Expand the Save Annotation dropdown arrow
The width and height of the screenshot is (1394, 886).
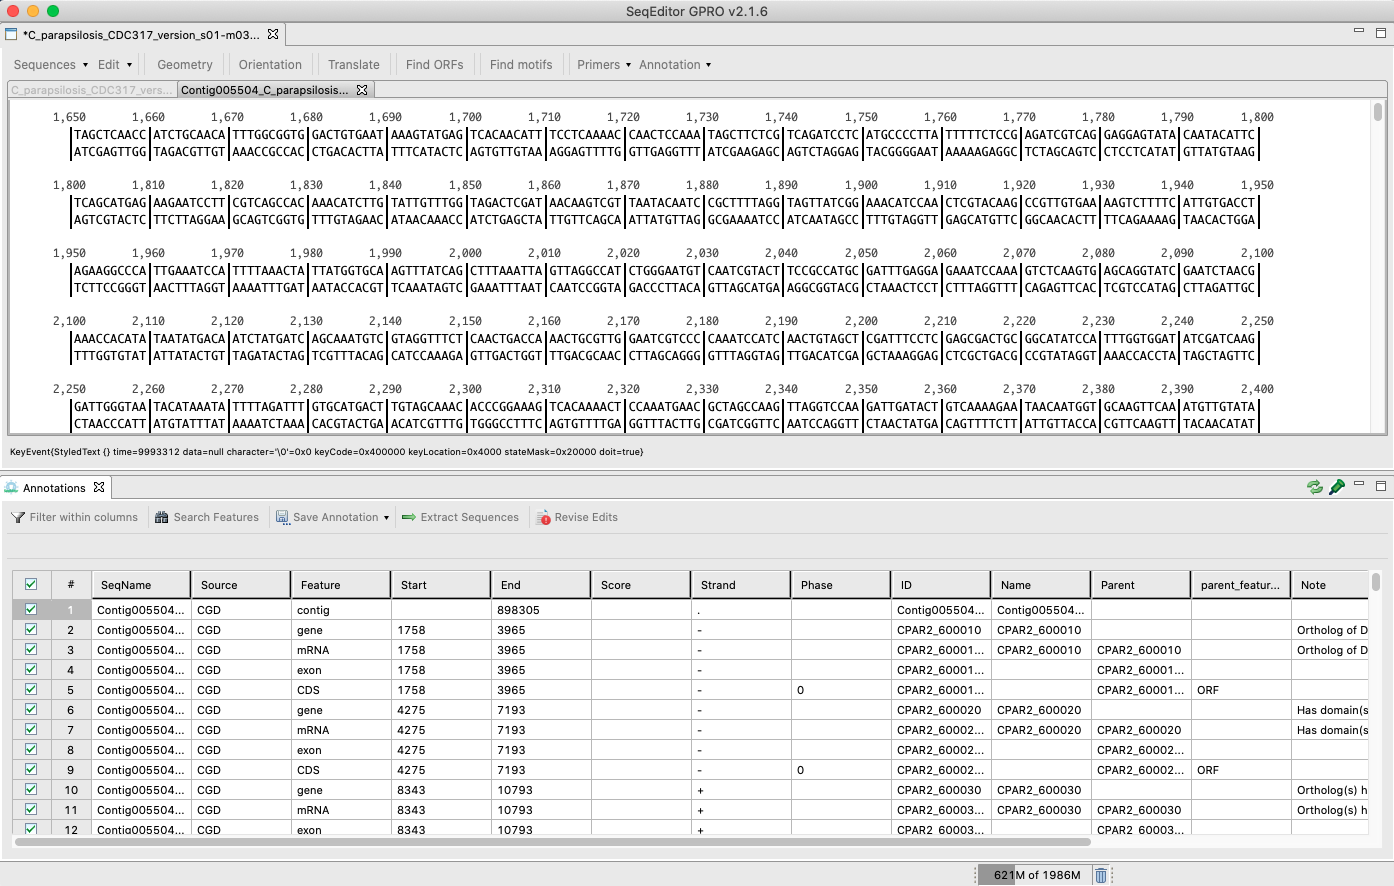coord(386,517)
